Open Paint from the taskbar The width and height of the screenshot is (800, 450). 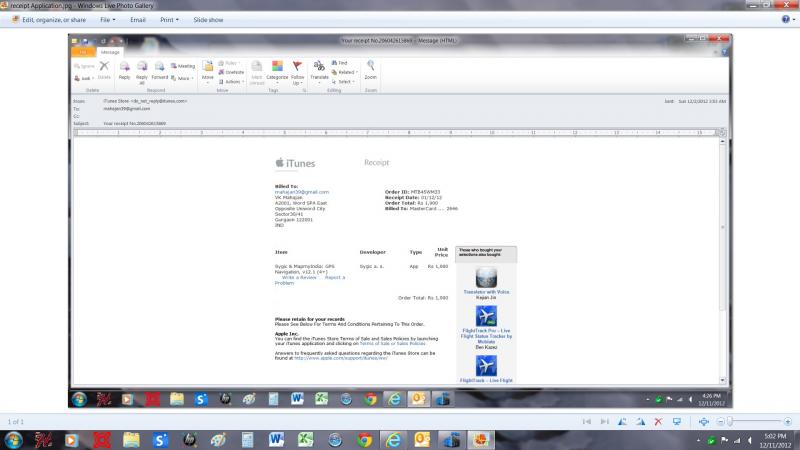(x=218, y=440)
